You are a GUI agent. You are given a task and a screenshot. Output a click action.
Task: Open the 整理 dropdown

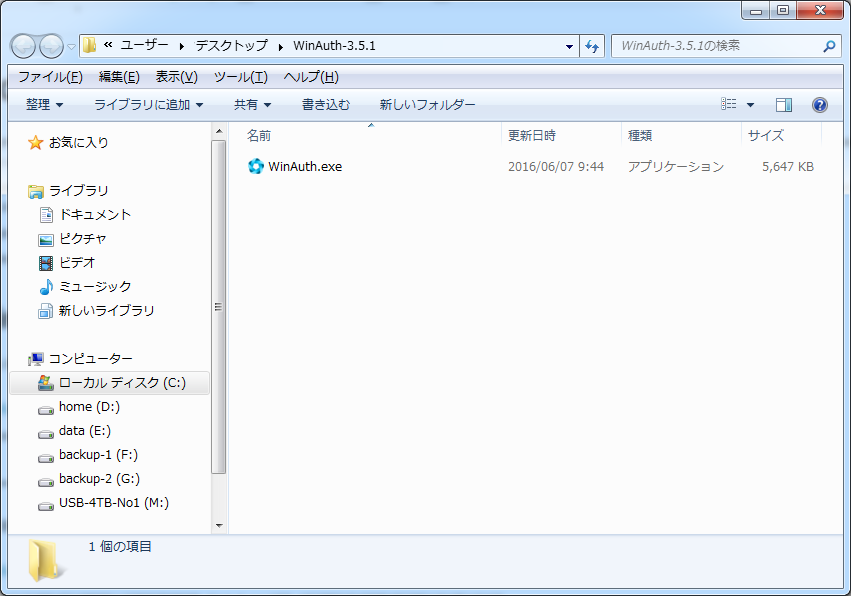(x=45, y=104)
